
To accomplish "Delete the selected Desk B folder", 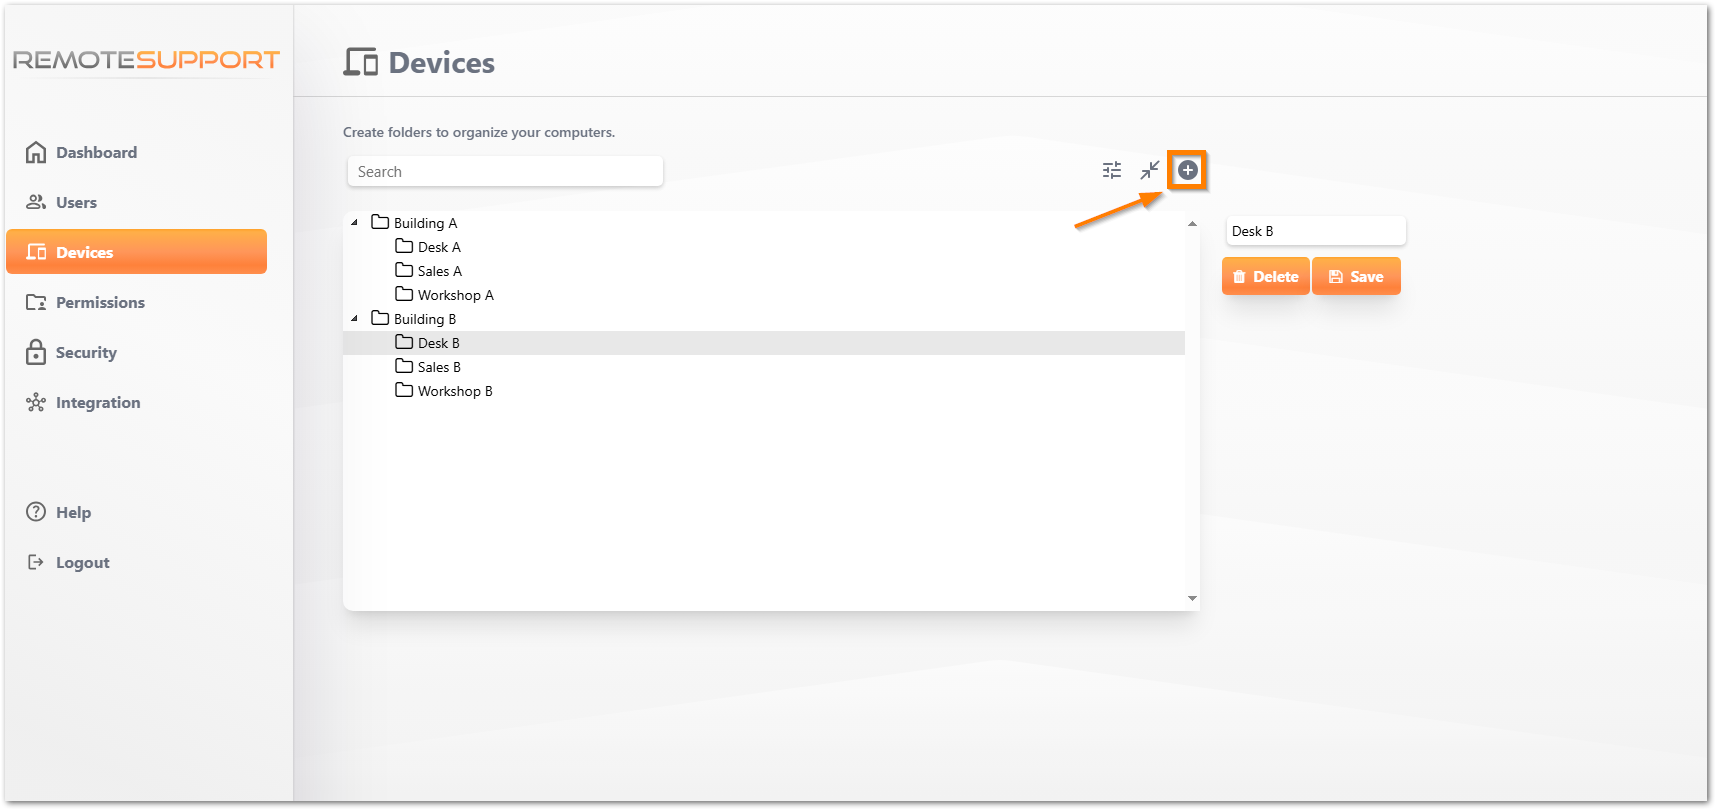I will pyautogui.click(x=1265, y=277).
